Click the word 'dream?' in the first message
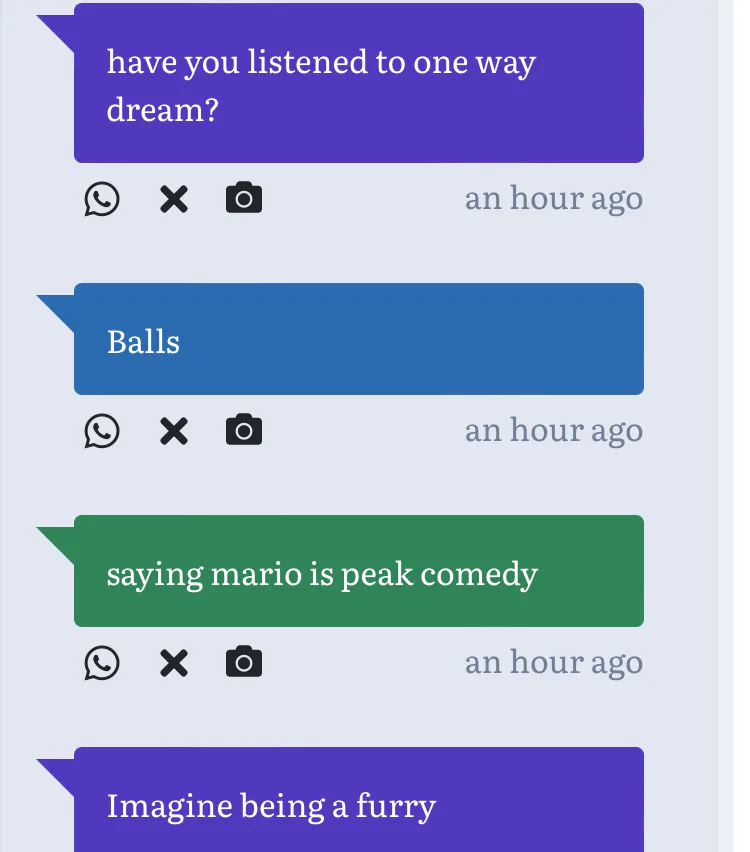Screen dimensions: 750x852 pyautogui.click(x=162, y=110)
